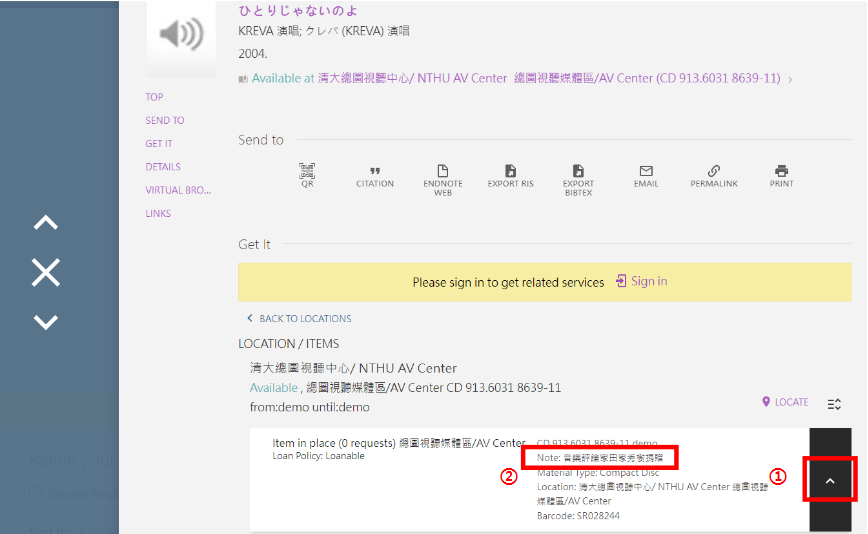
Task: Send the record by Email
Action: (x=646, y=177)
